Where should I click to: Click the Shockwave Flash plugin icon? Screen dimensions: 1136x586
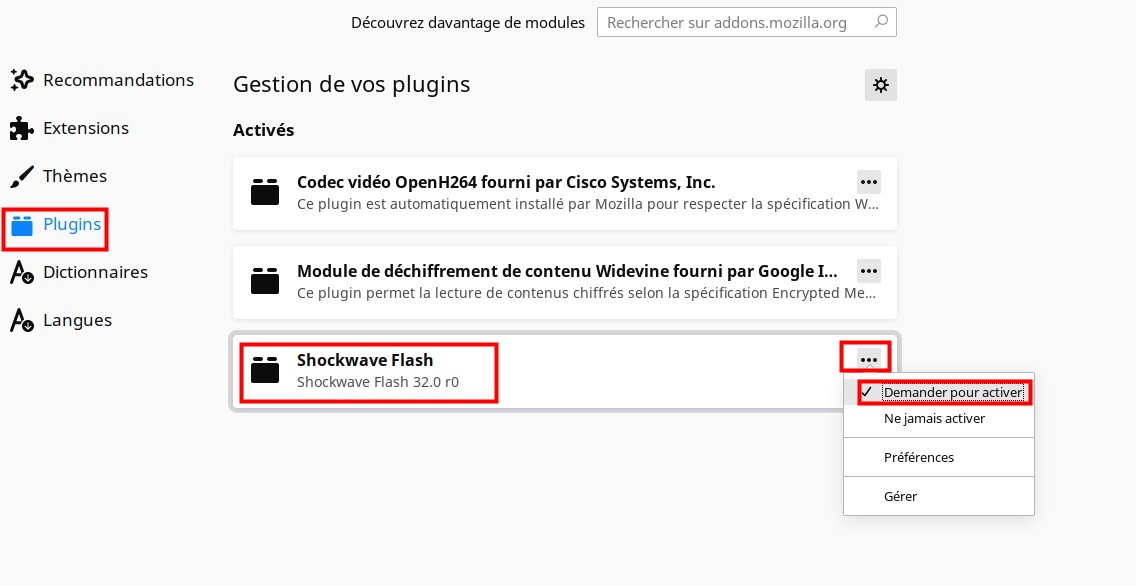265,370
